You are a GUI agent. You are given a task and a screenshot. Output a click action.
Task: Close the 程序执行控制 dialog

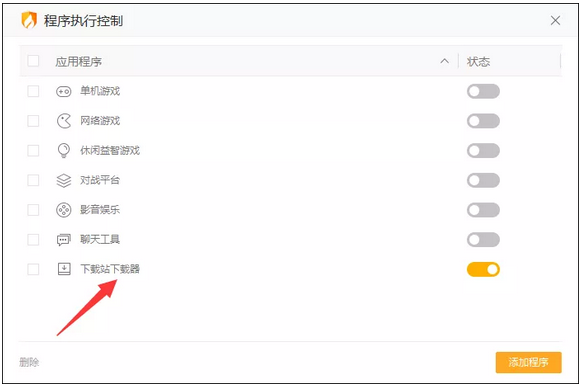[555, 20]
